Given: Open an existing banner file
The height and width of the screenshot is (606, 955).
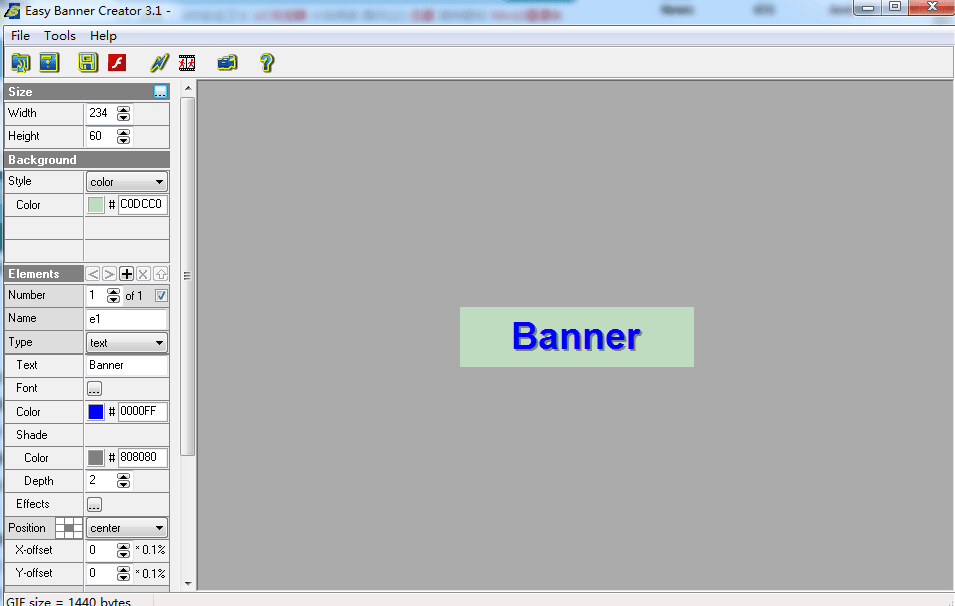Looking at the screenshot, I should tap(21, 62).
